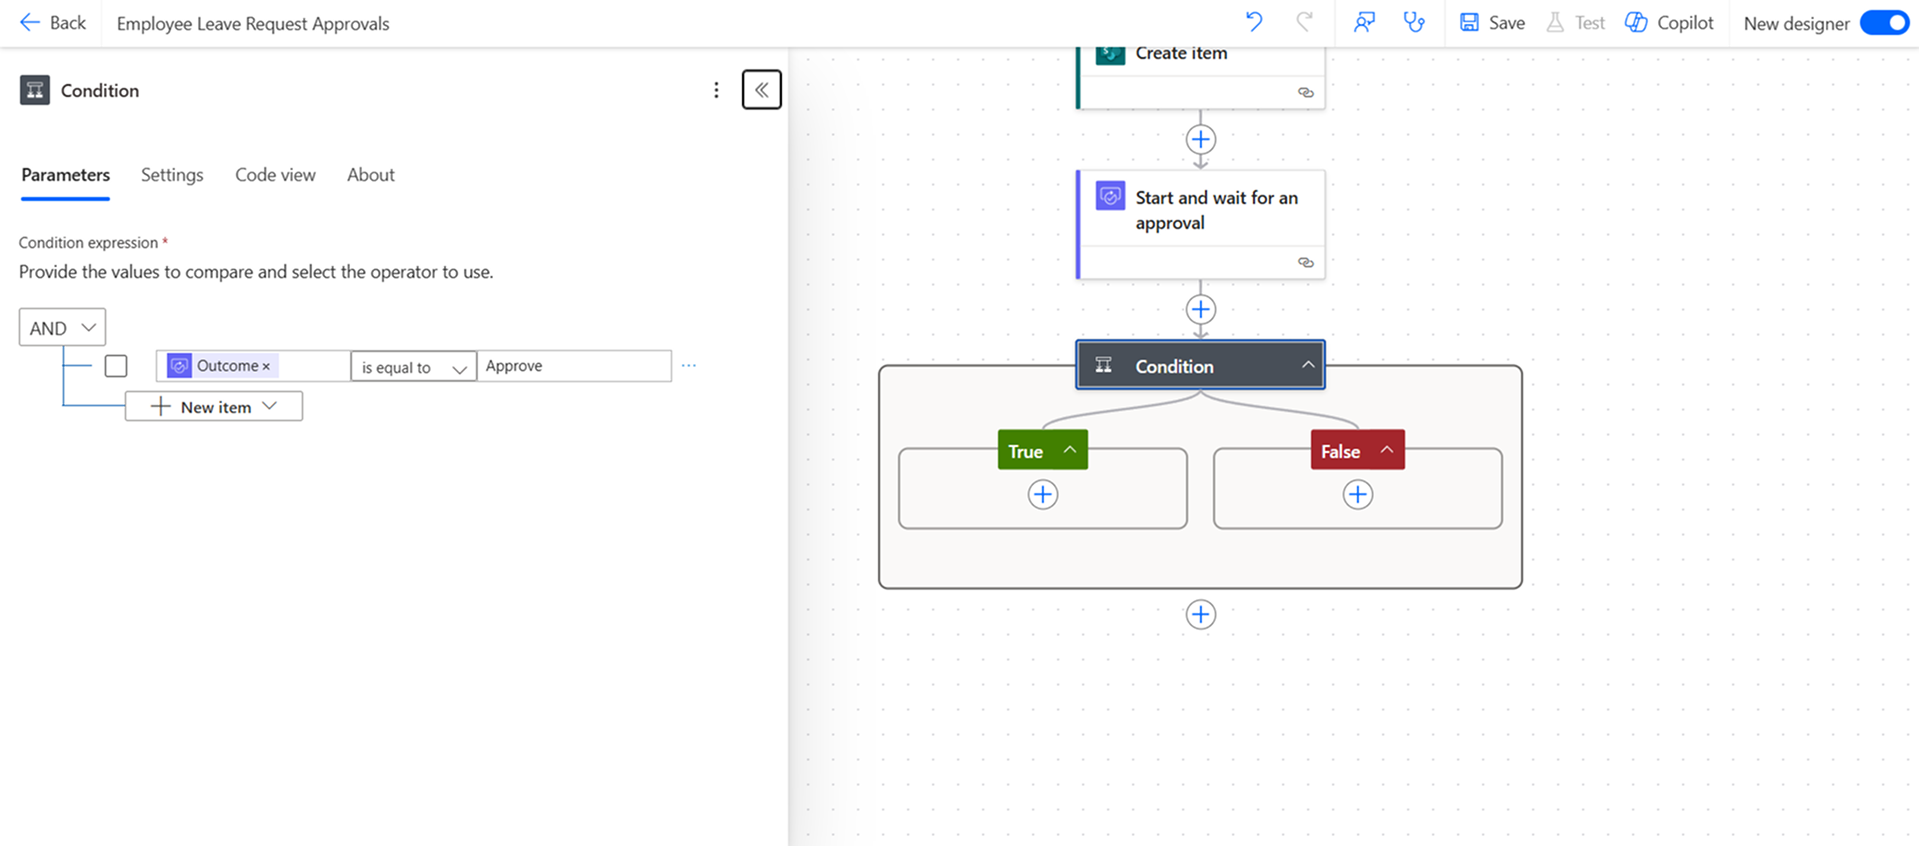
Task: Click the Condition icon in panel header
Action: point(35,90)
